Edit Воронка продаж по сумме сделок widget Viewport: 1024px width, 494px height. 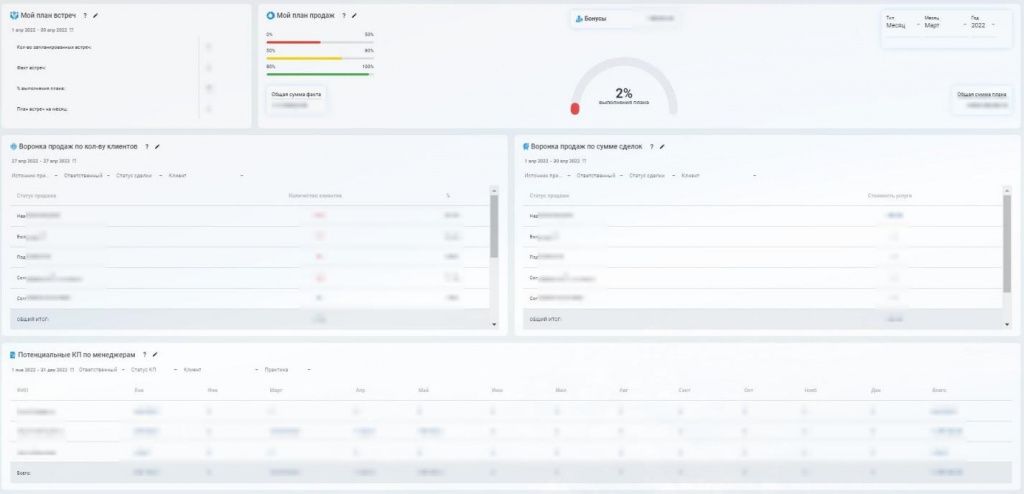pyautogui.click(x=662, y=146)
